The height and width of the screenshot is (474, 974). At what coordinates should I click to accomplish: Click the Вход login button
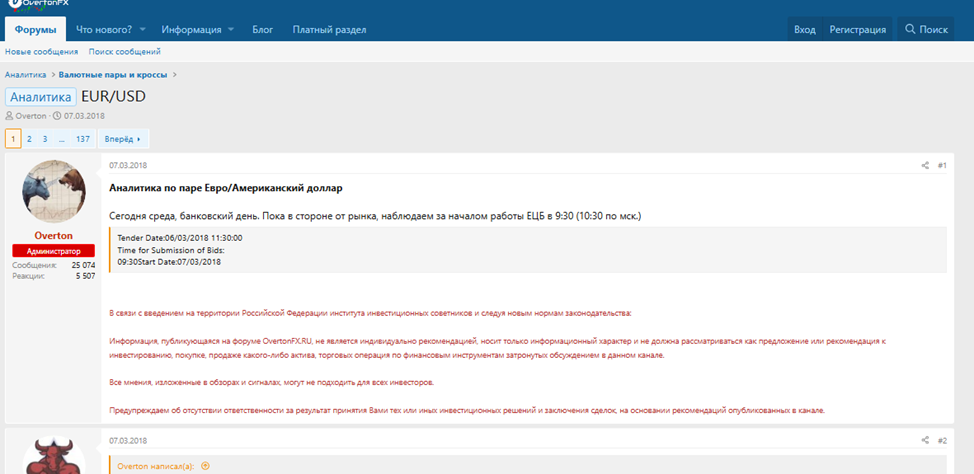point(805,29)
